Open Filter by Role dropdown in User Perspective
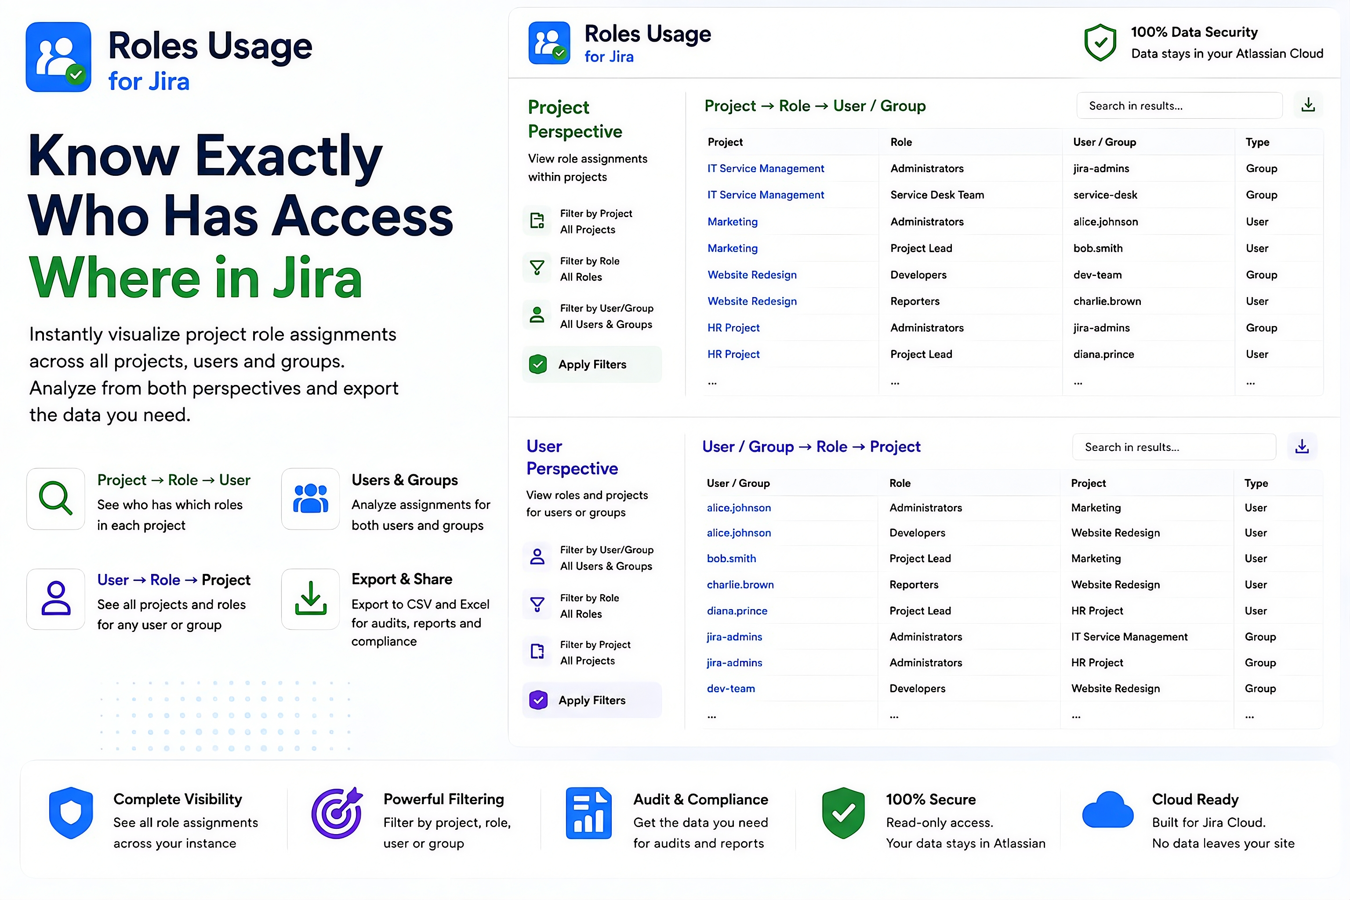Screen dimensions: 1350x900 590,606
